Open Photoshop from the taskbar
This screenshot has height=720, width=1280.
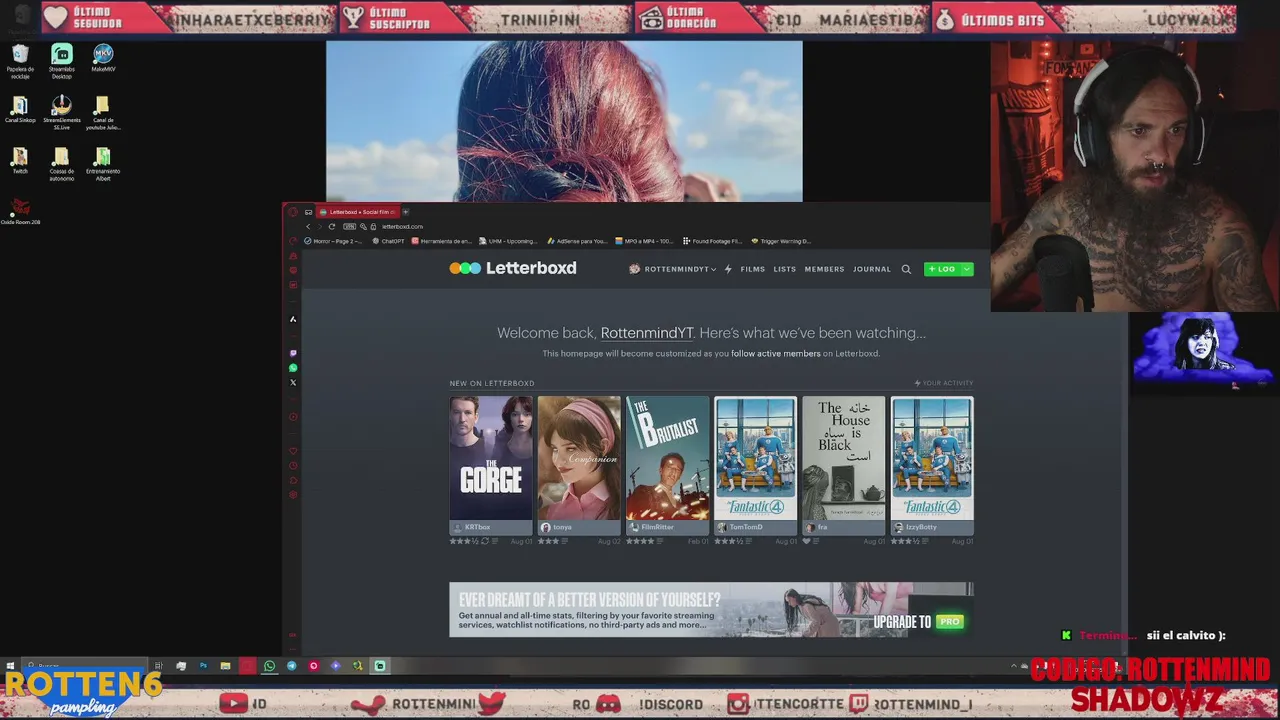pos(203,666)
